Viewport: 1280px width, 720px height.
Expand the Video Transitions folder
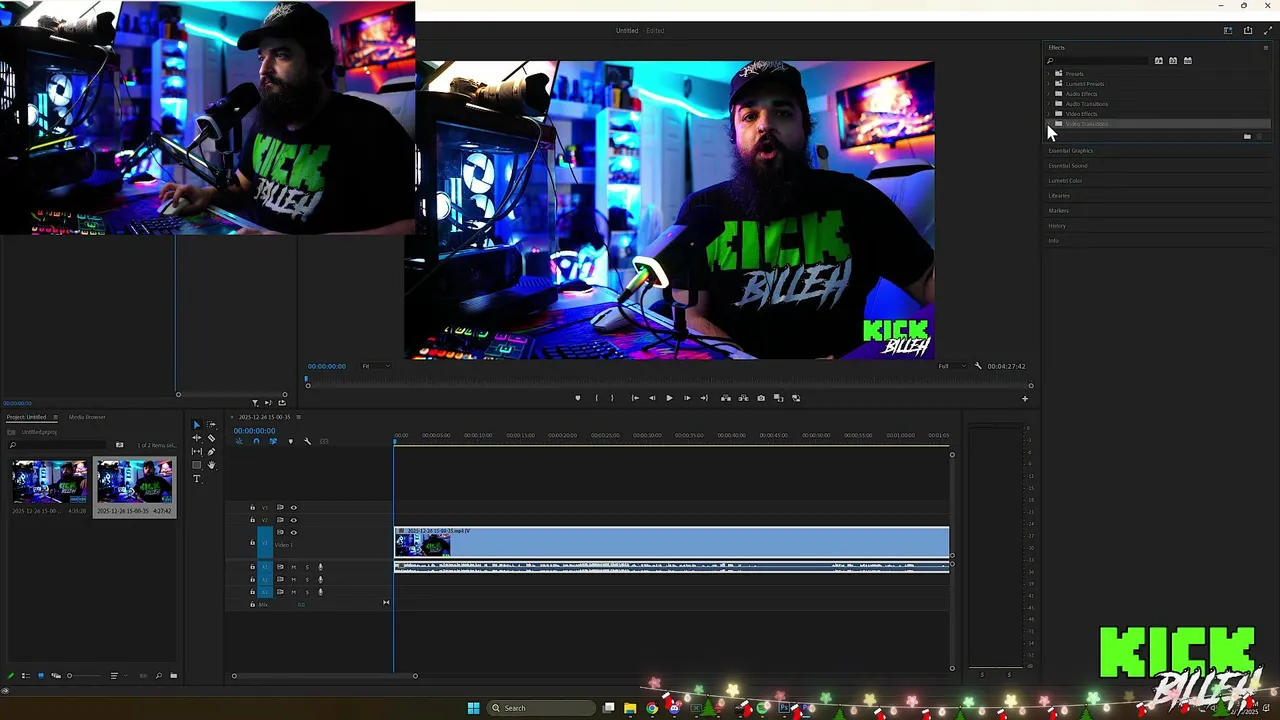click(1048, 123)
